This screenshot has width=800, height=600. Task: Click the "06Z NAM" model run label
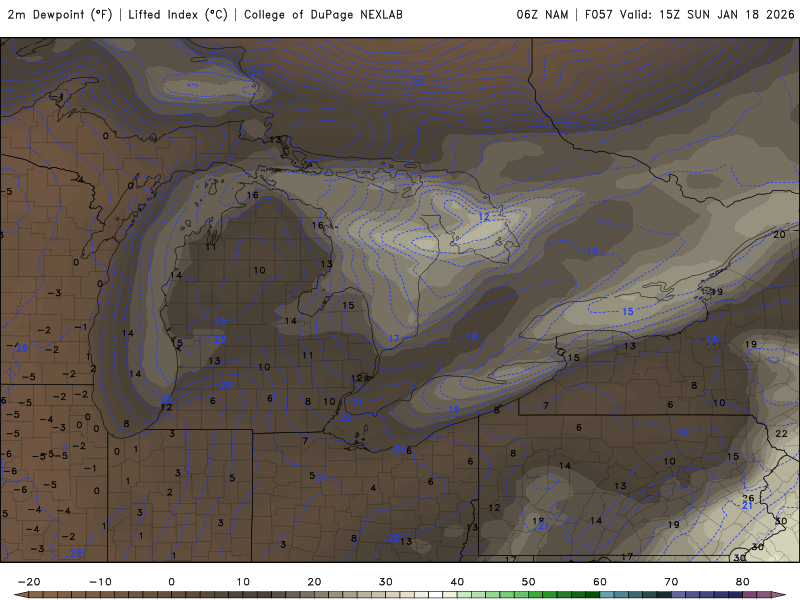542,15
